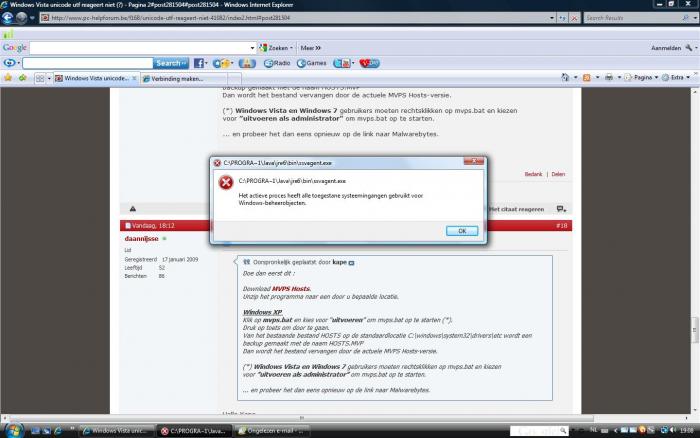700x438 pixels.
Task: Click the browser Forward arrow button
Action: coord(21,18)
